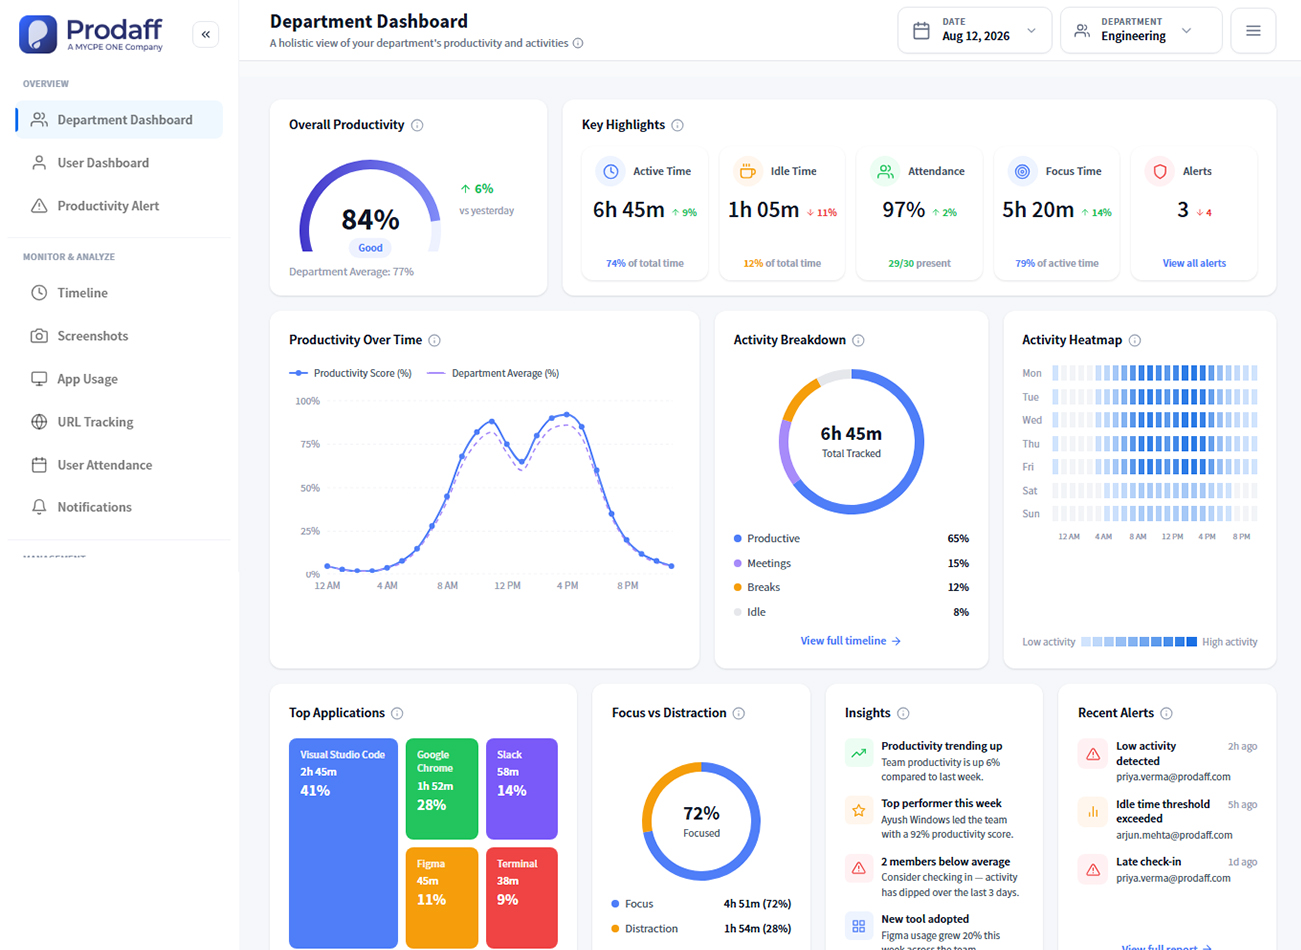1301x950 pixels.
Task: Click the Focus legend entry
Action: tap(701, 904)
